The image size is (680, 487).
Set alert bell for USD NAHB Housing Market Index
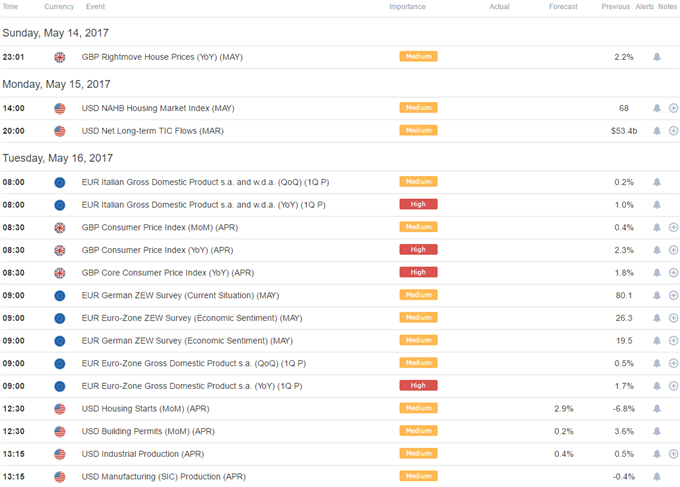(657, 108)
